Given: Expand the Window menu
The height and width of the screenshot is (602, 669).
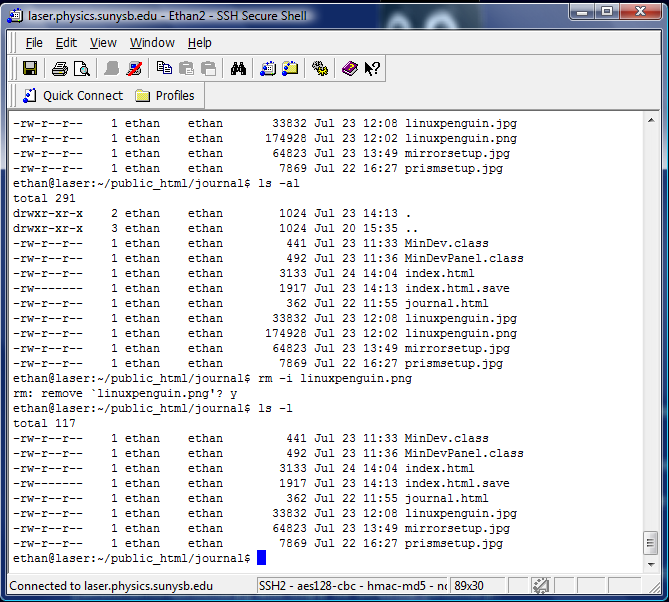Looking at the screenshot, I should (152, 43).
